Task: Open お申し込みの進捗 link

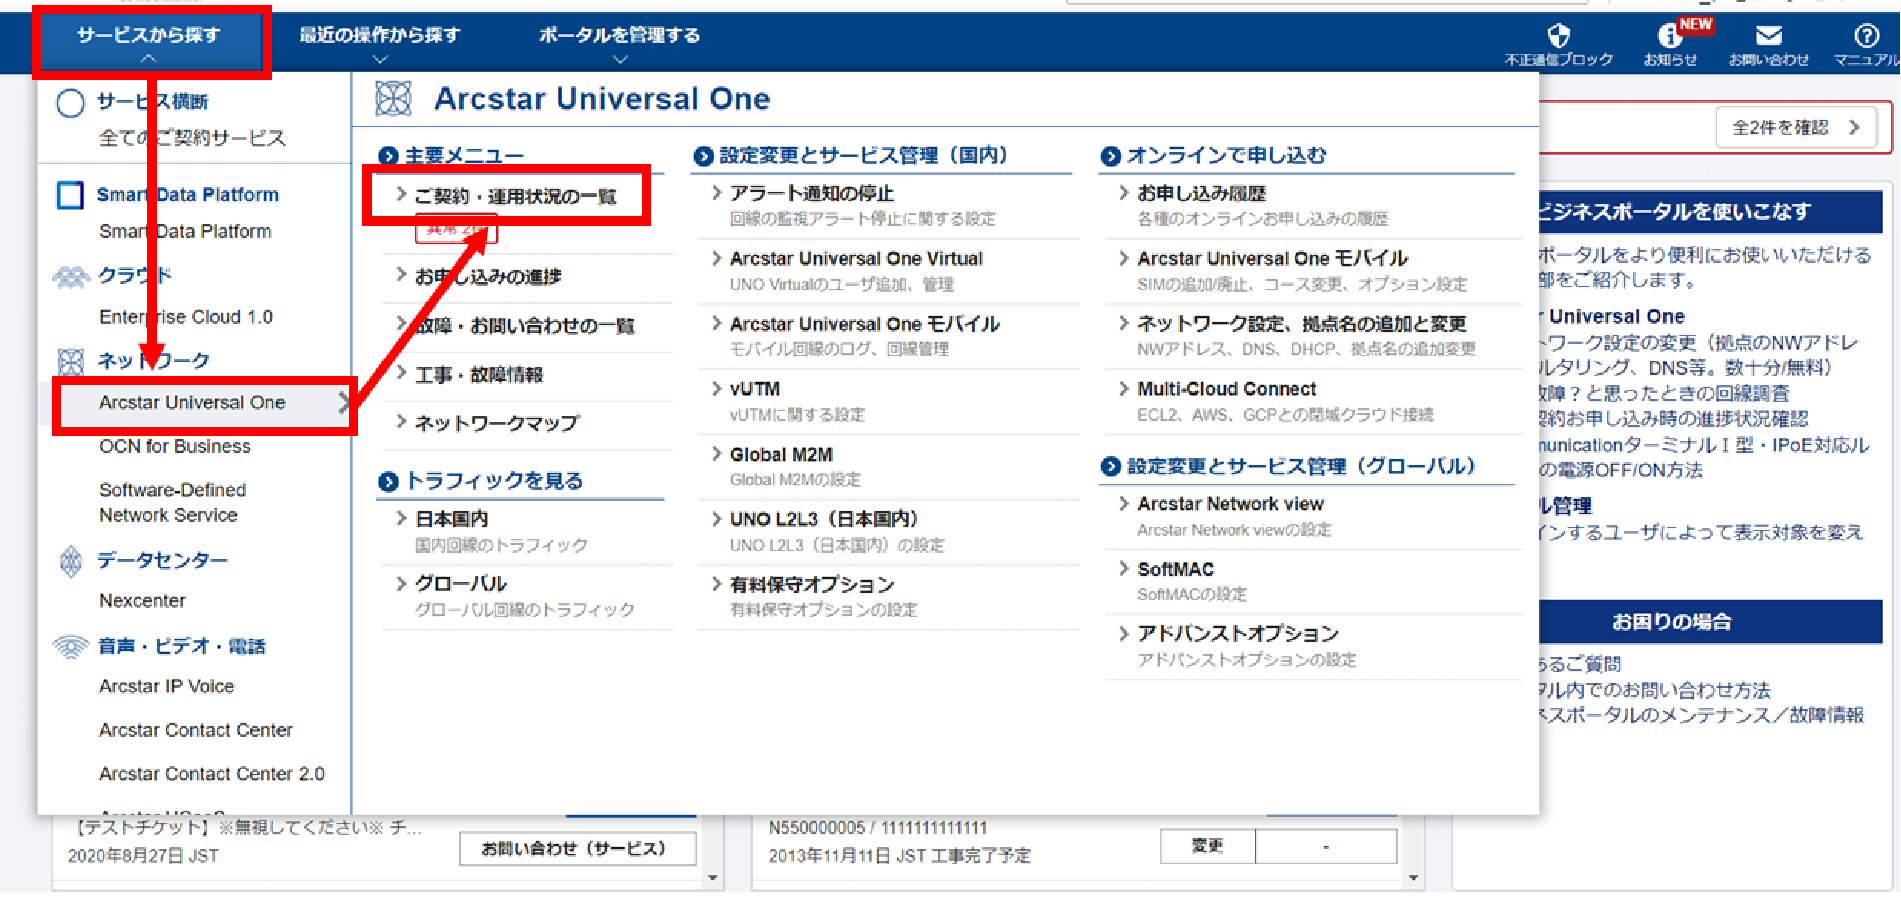Action: tap(488, 276)
